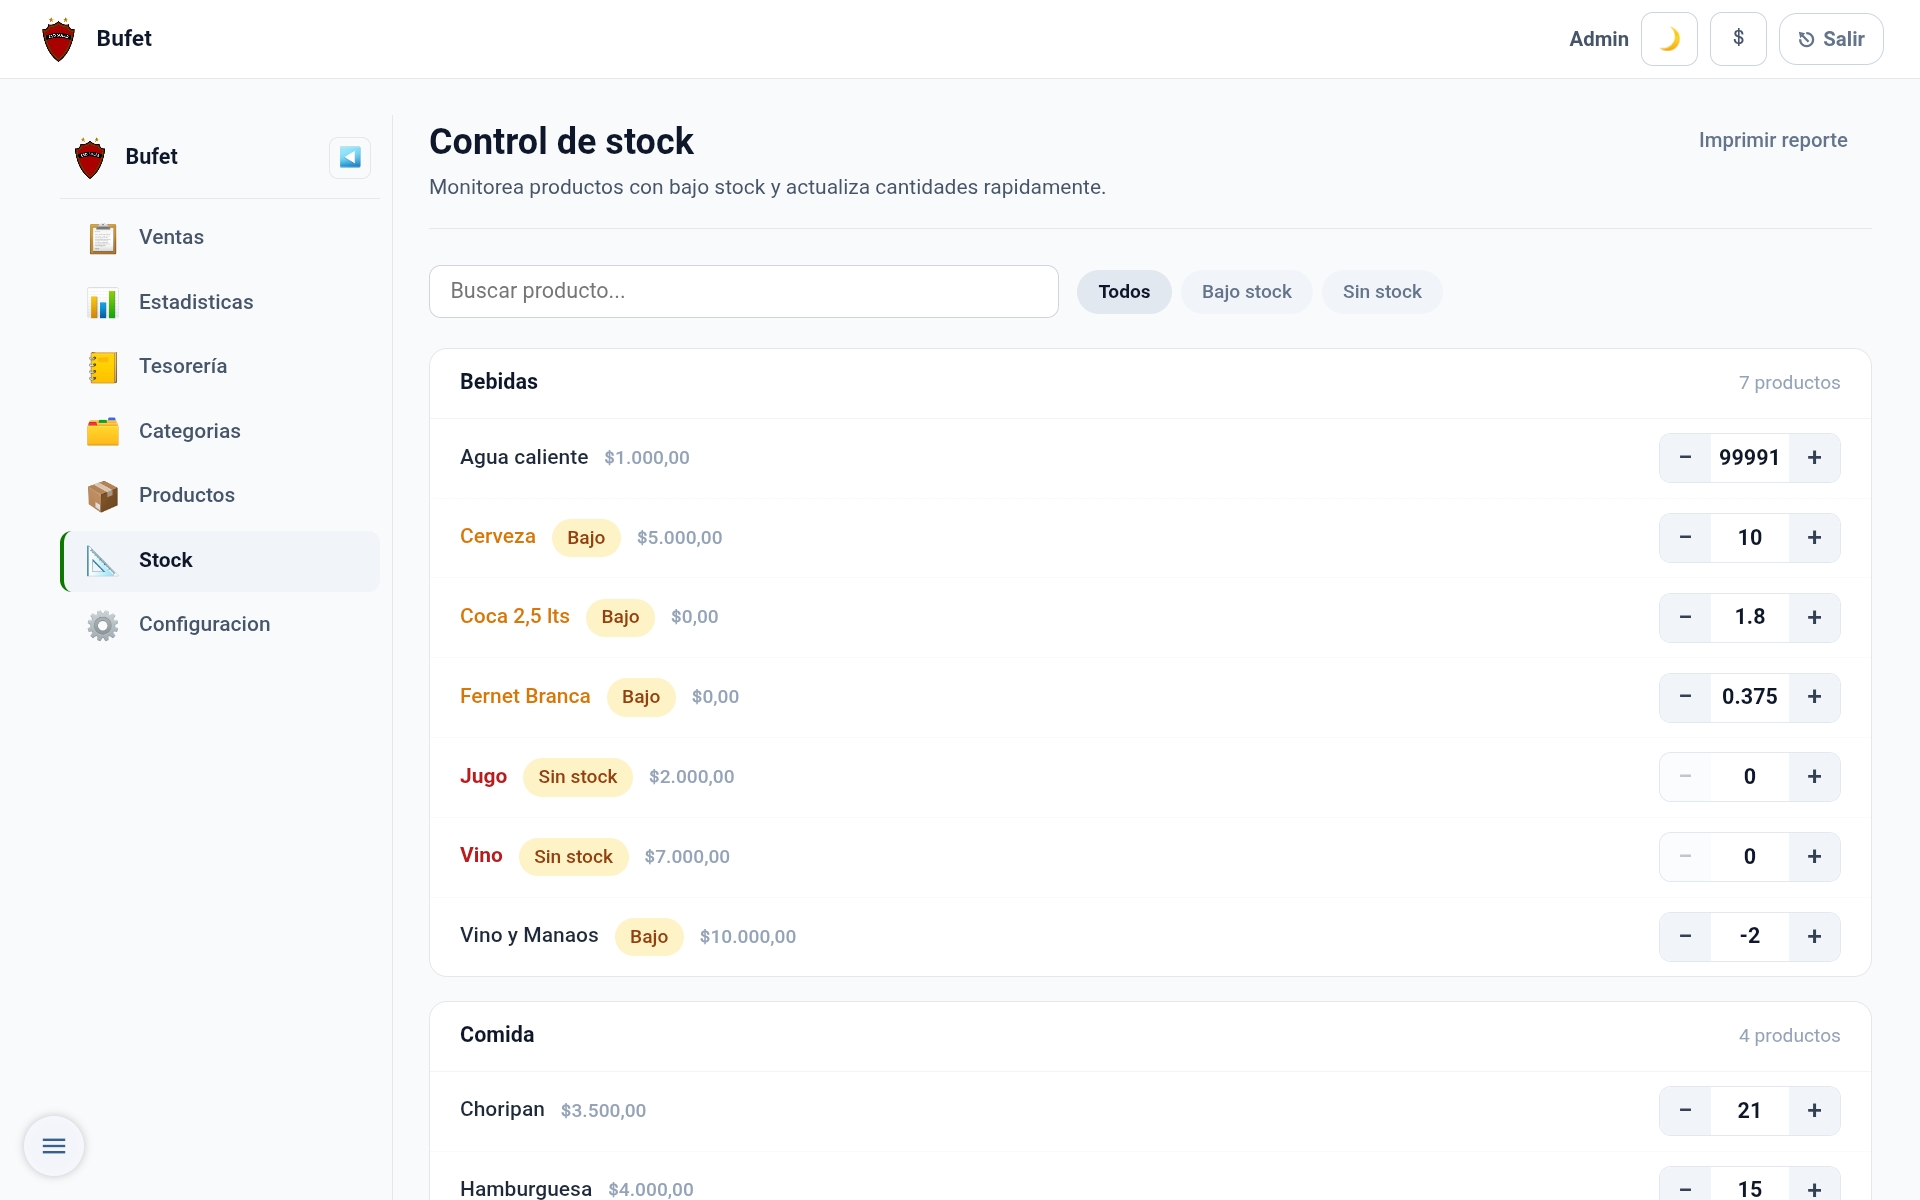Decrease Coca 2,5 lts stock

point(1685,617)
